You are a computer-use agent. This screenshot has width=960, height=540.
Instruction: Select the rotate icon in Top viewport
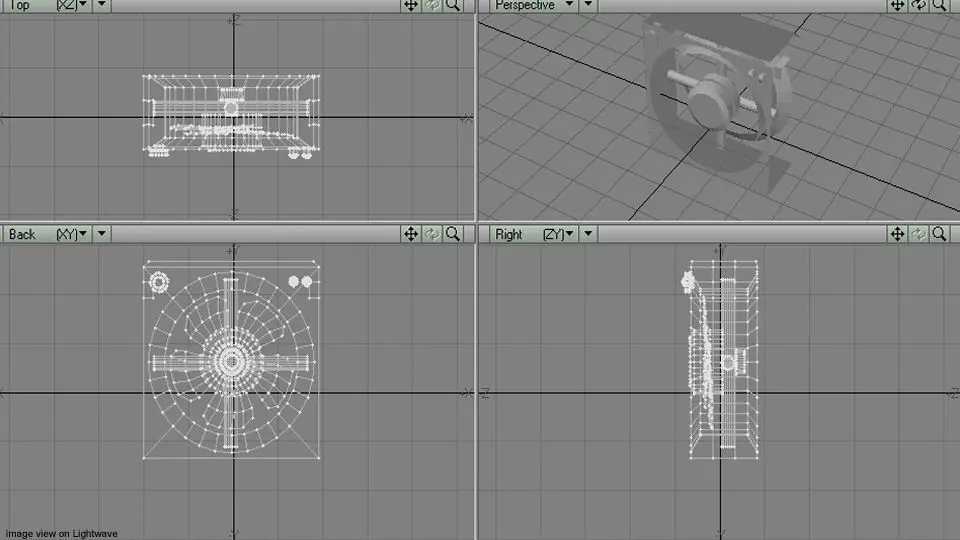tap(432, 6)
